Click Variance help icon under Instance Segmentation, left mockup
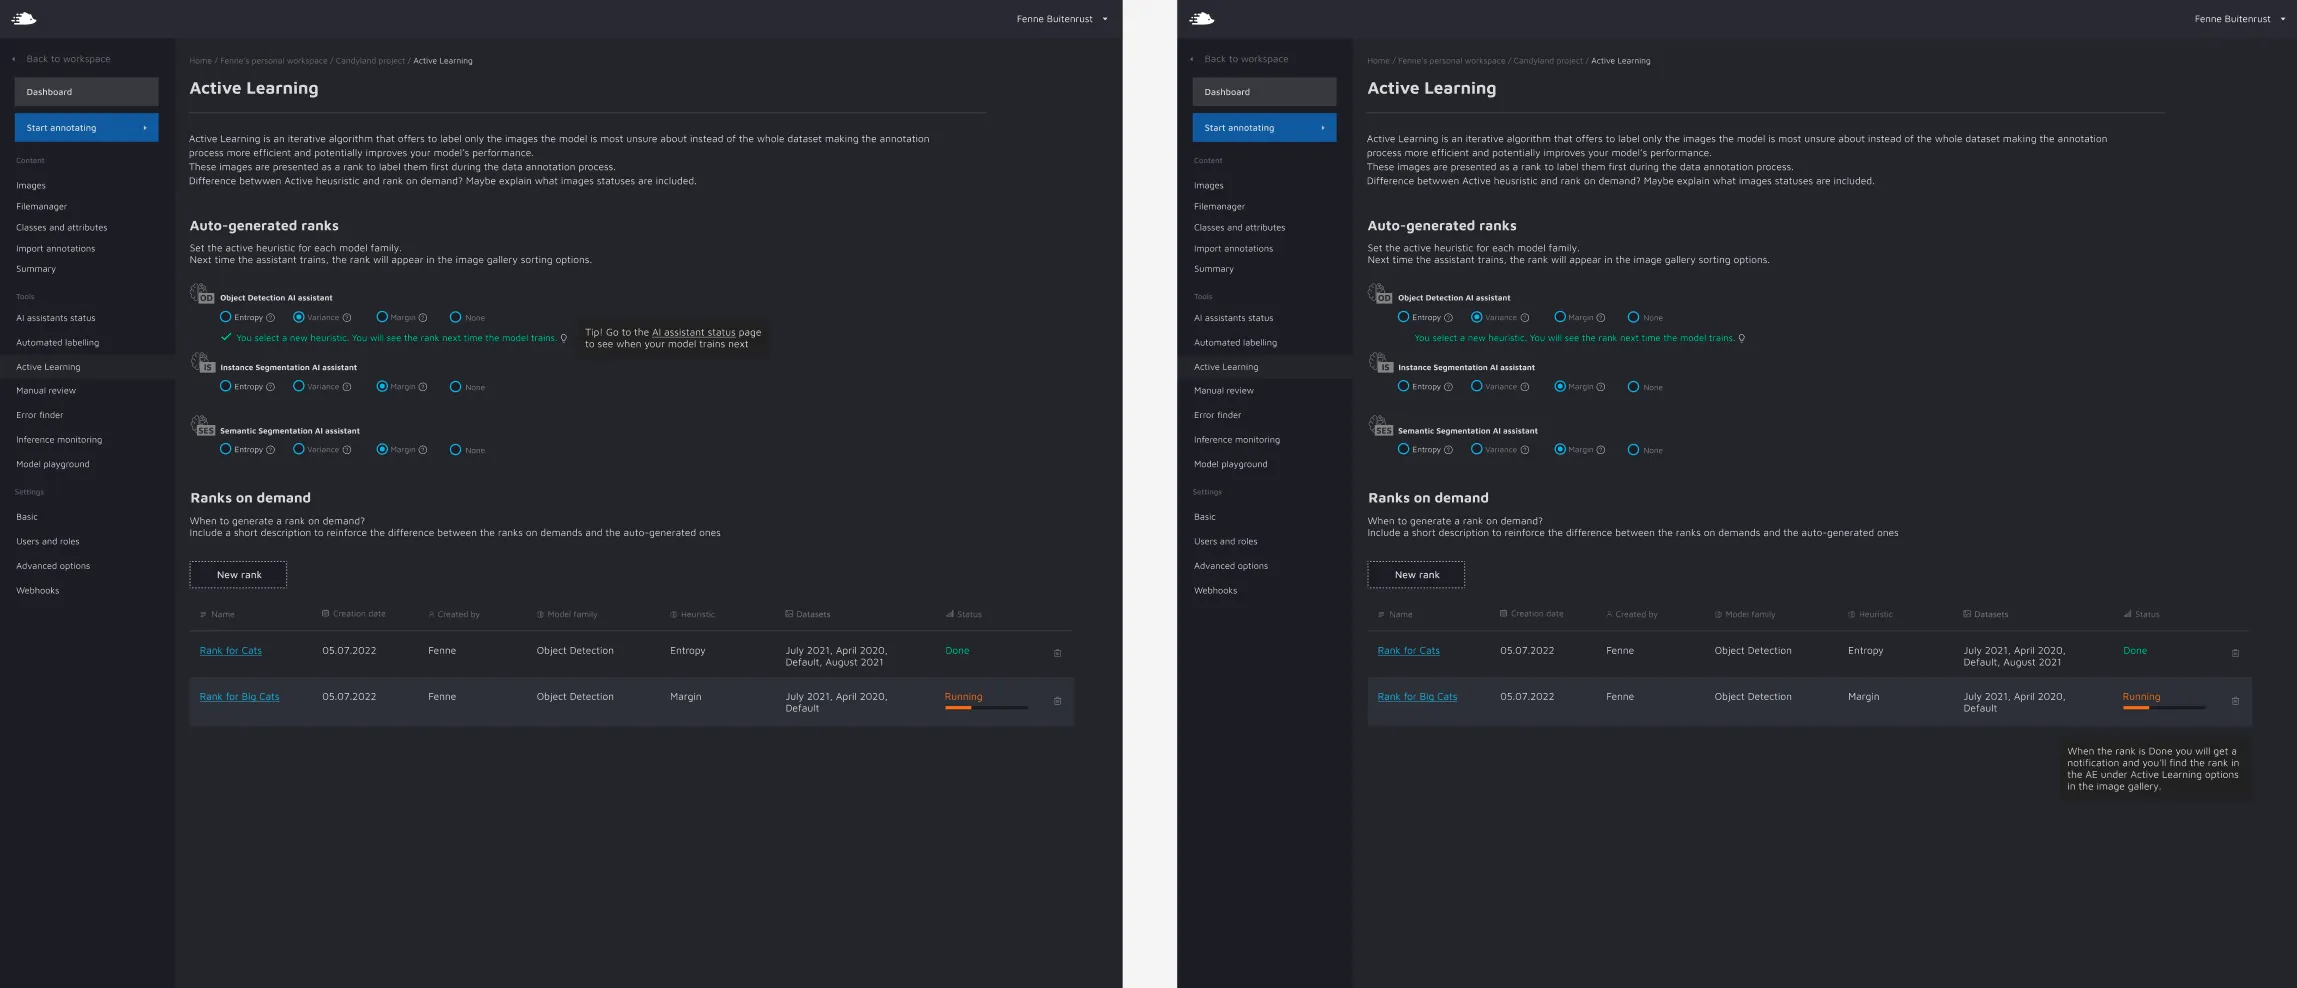The image size is (2297, 988). 347,387
